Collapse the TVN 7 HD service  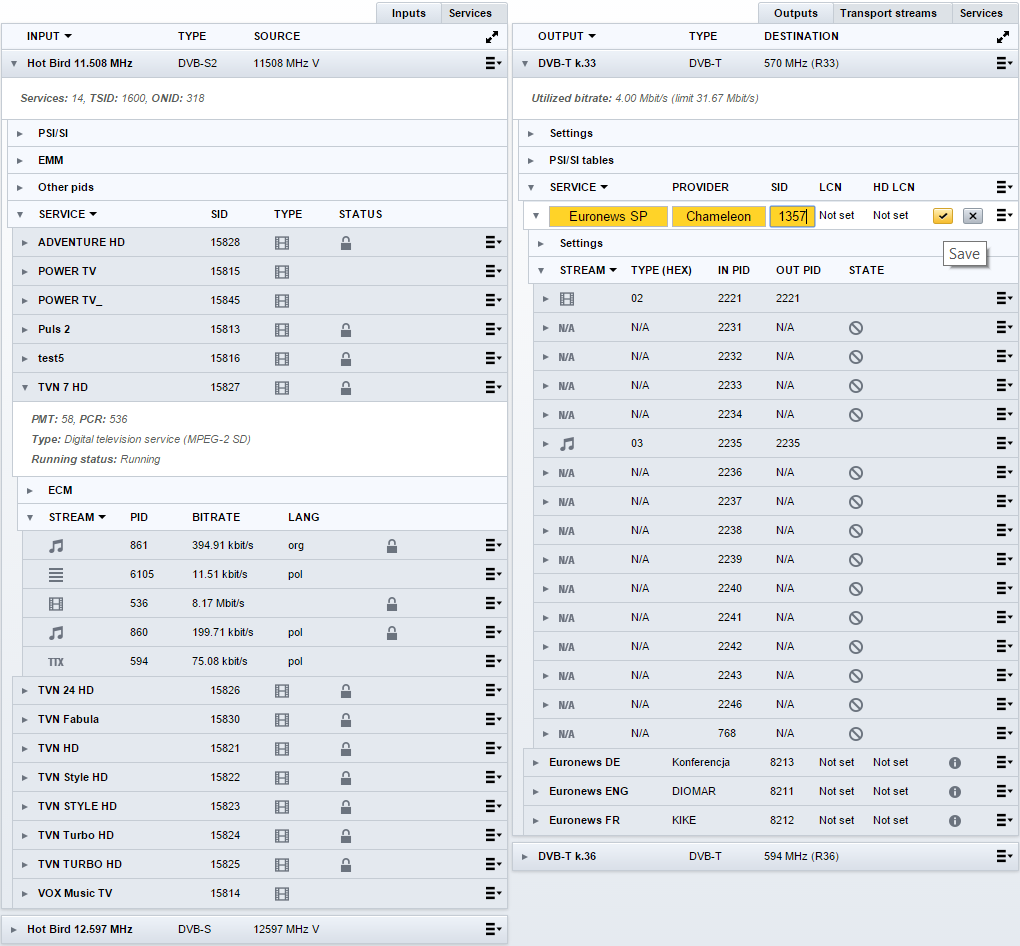point(25,388)
